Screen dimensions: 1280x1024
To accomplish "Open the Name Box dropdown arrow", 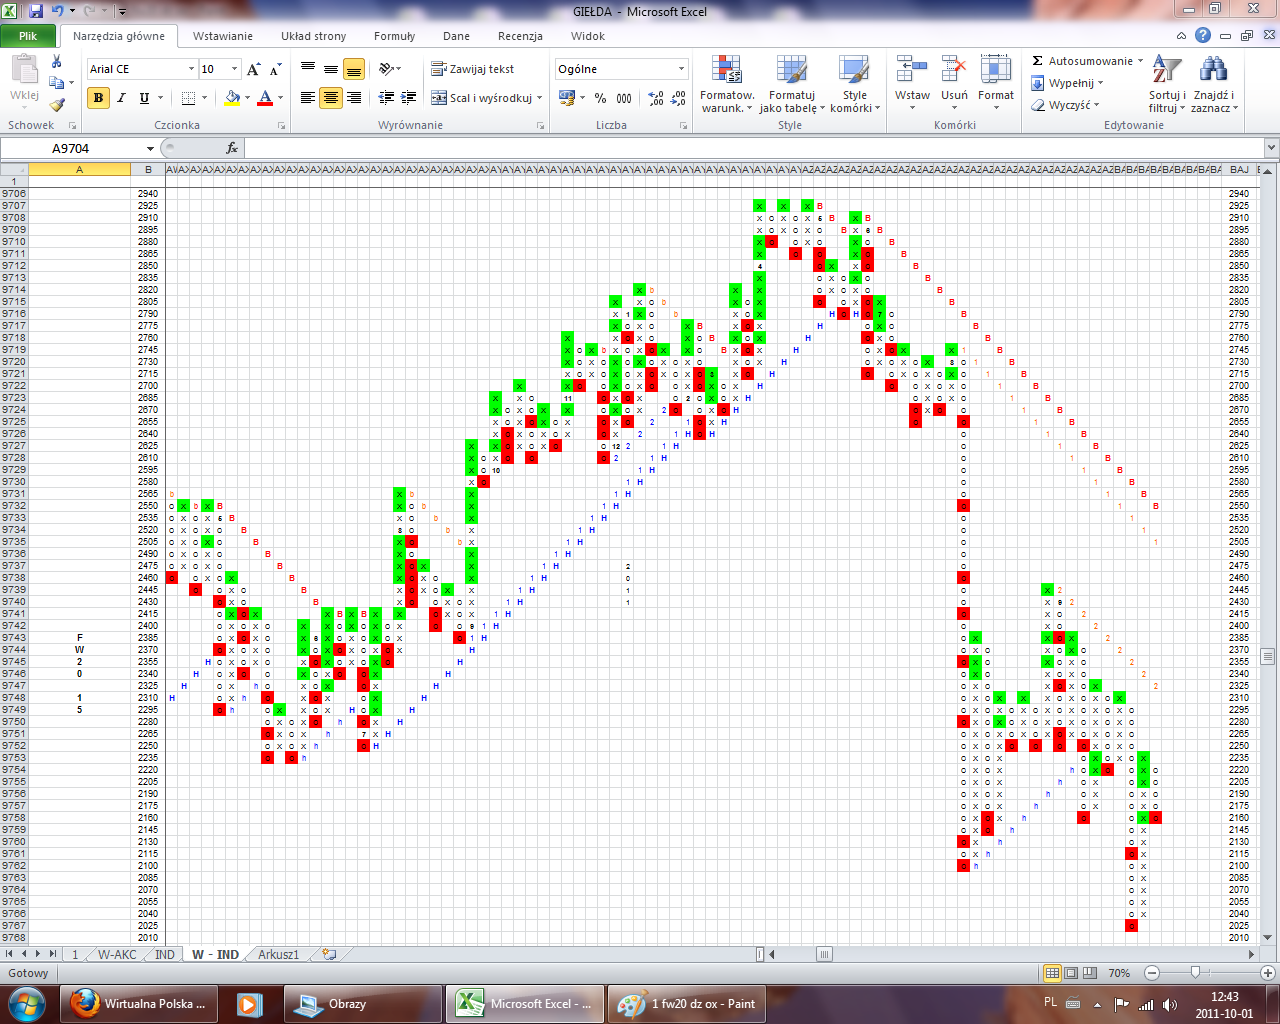I will 150,148.
